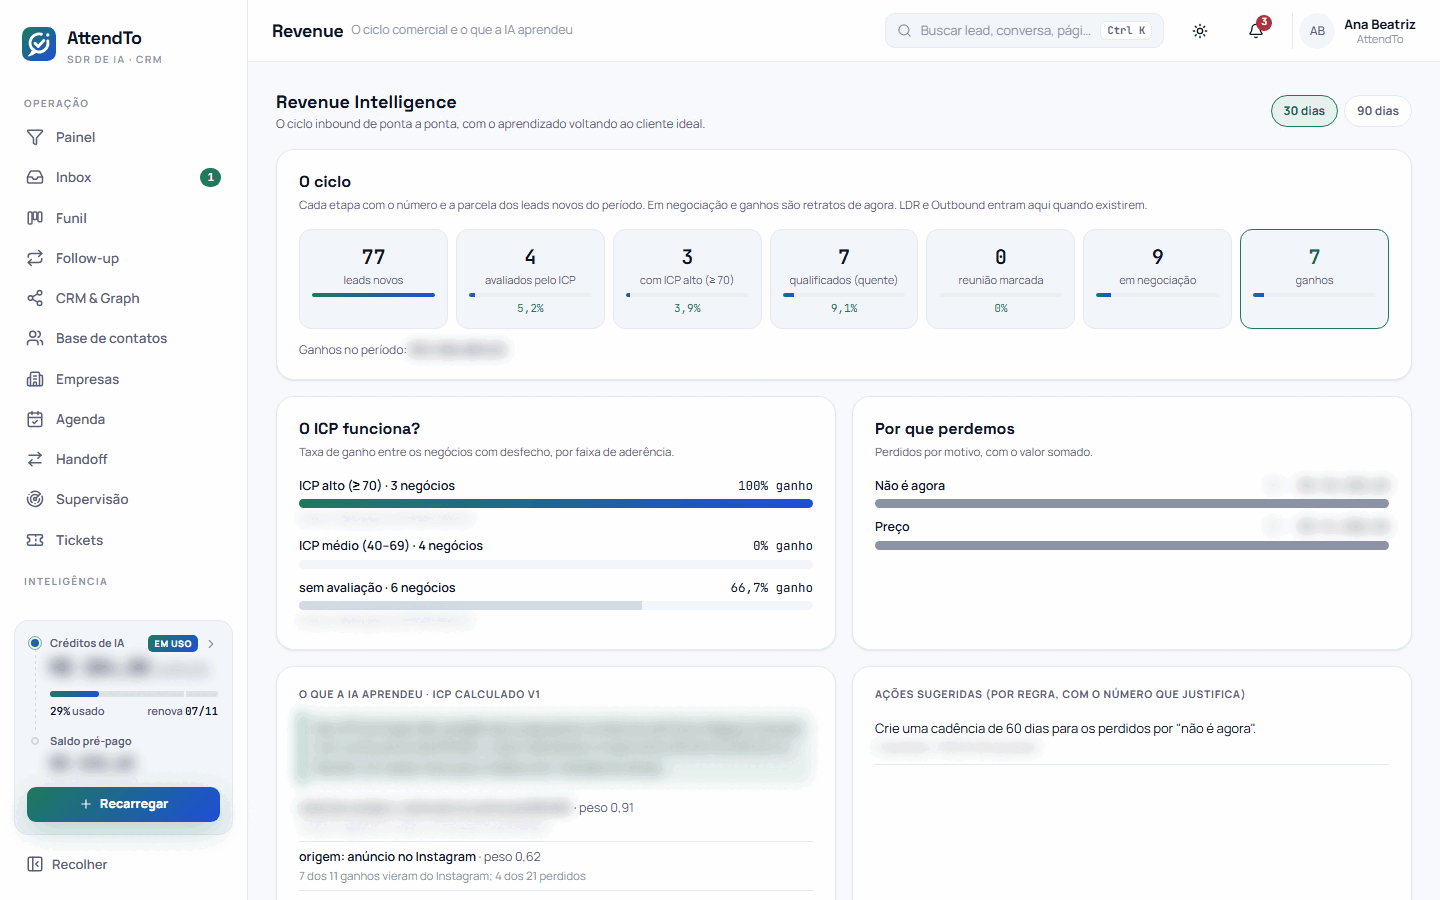Image resolution: width=1440 pixels, height=900 pixels.
Task: Open the Painel menu item
Action: coord(124,137)
